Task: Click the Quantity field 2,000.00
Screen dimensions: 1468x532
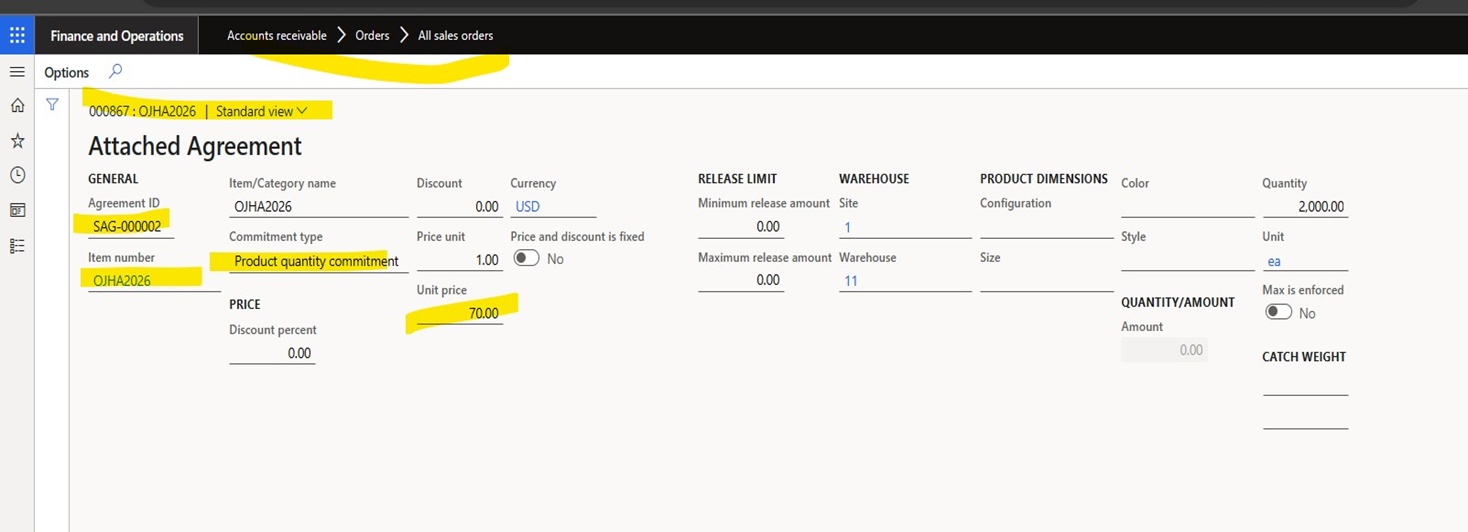Action: (1305, 207)
